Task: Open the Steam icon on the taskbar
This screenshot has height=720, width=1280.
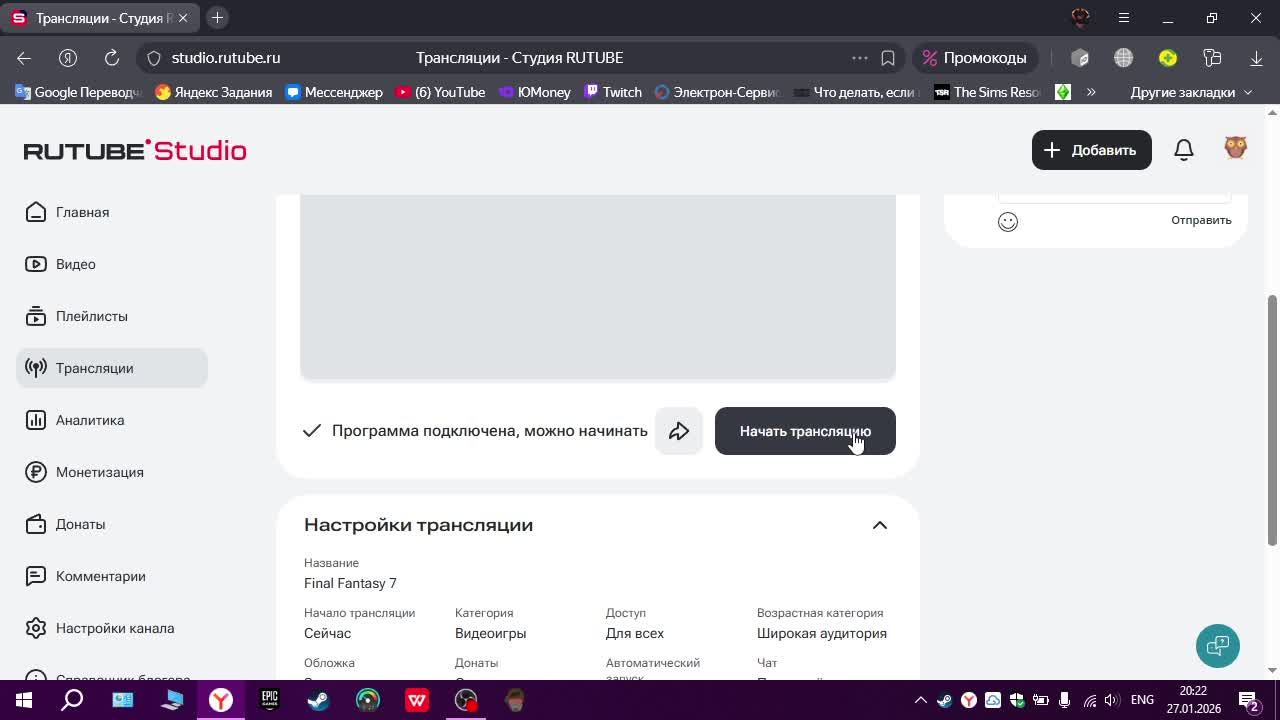Action: click(x=319, y=700)
